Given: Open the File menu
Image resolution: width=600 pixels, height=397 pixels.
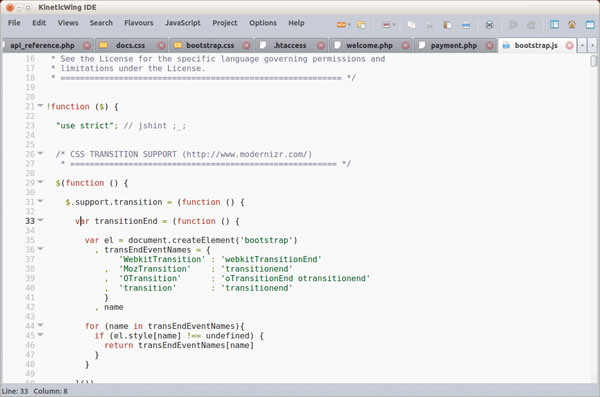Looking at the screenshot, I should click(14, 23).
